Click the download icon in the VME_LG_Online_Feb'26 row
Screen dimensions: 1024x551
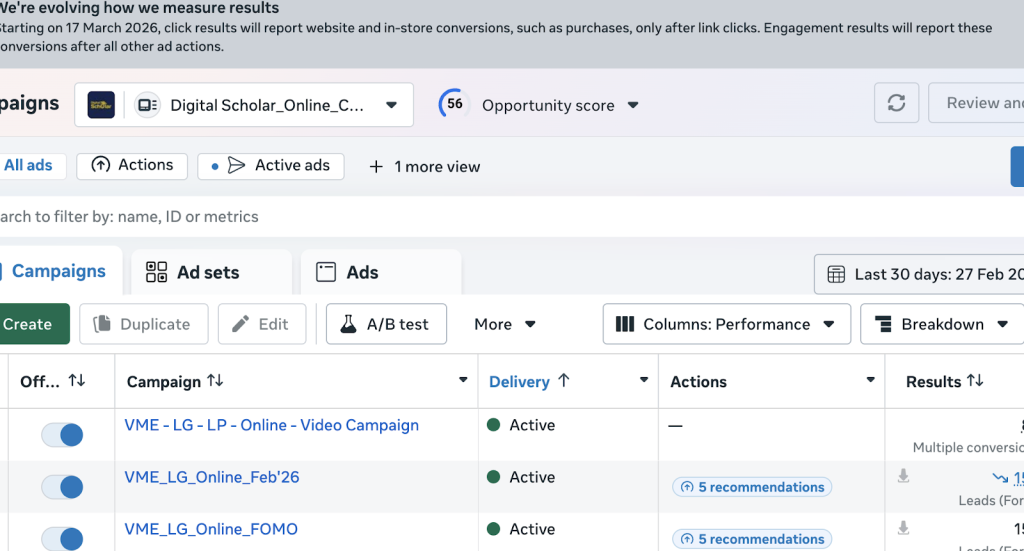click(903, 477)
